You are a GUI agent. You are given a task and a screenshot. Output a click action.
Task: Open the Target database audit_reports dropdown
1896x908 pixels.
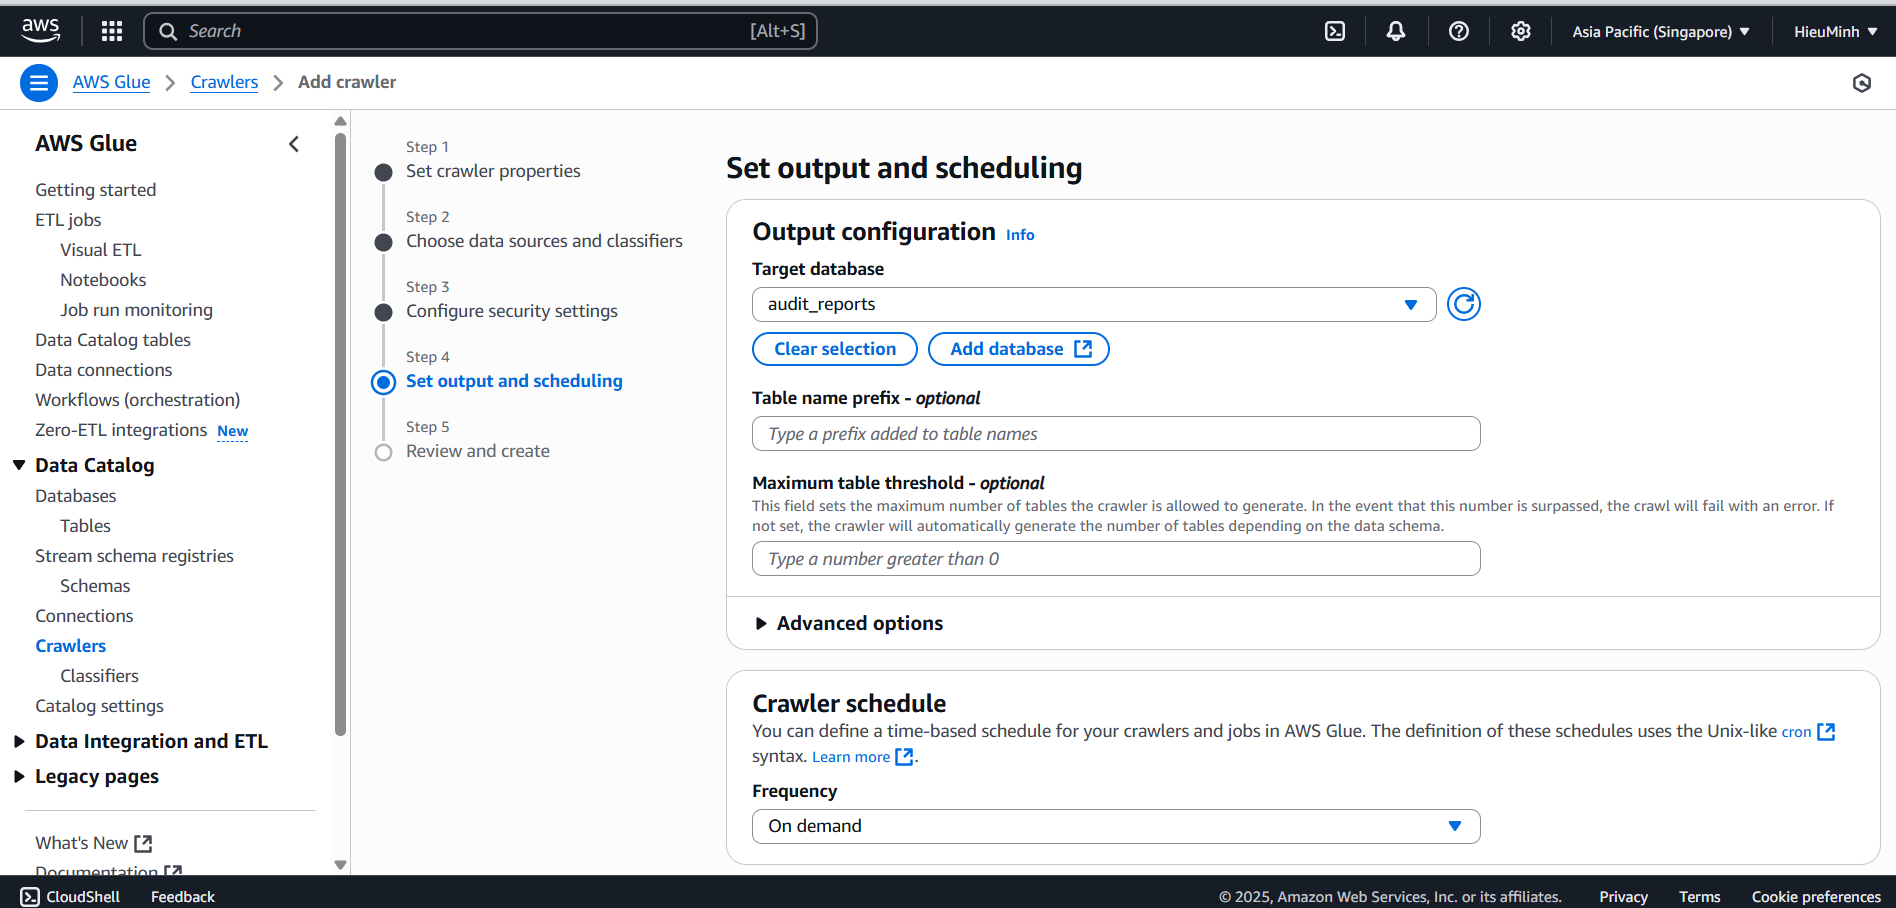(x=1094, y=304)
